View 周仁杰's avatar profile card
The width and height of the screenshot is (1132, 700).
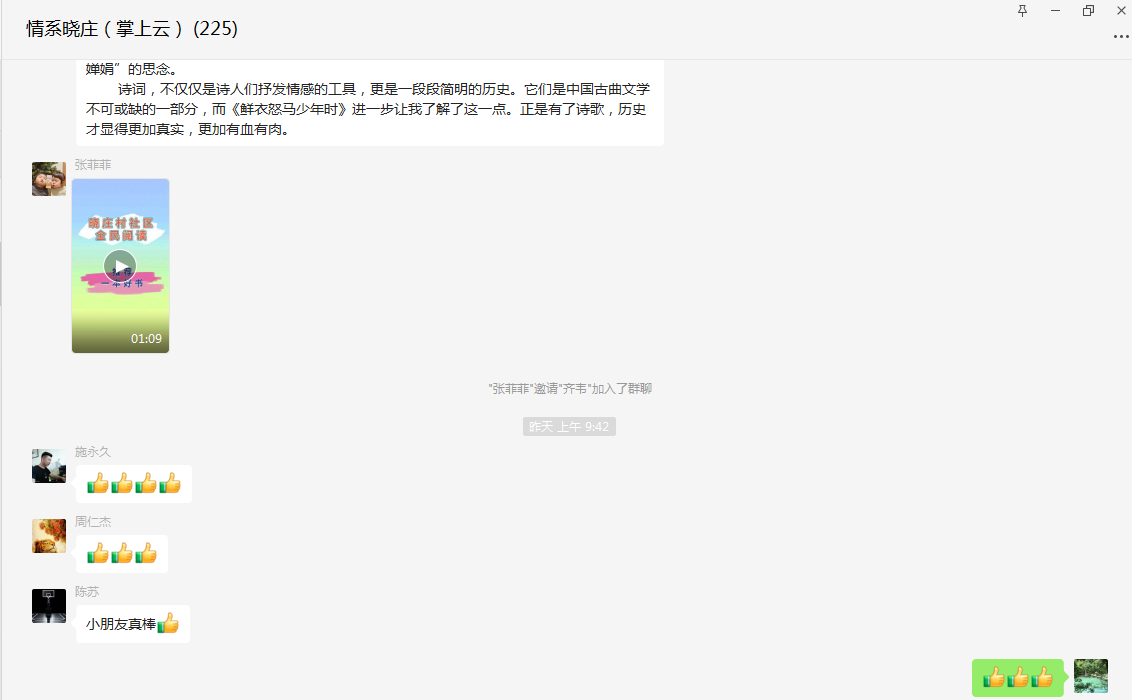pos(49,536)
